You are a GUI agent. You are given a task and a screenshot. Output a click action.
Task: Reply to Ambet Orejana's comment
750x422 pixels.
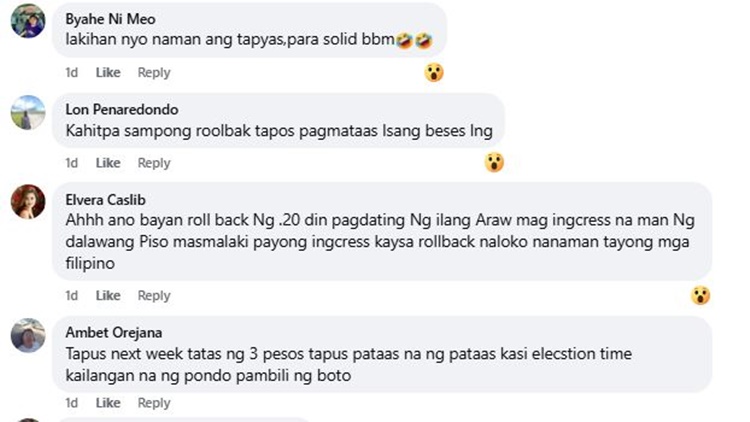pos(154,403)
